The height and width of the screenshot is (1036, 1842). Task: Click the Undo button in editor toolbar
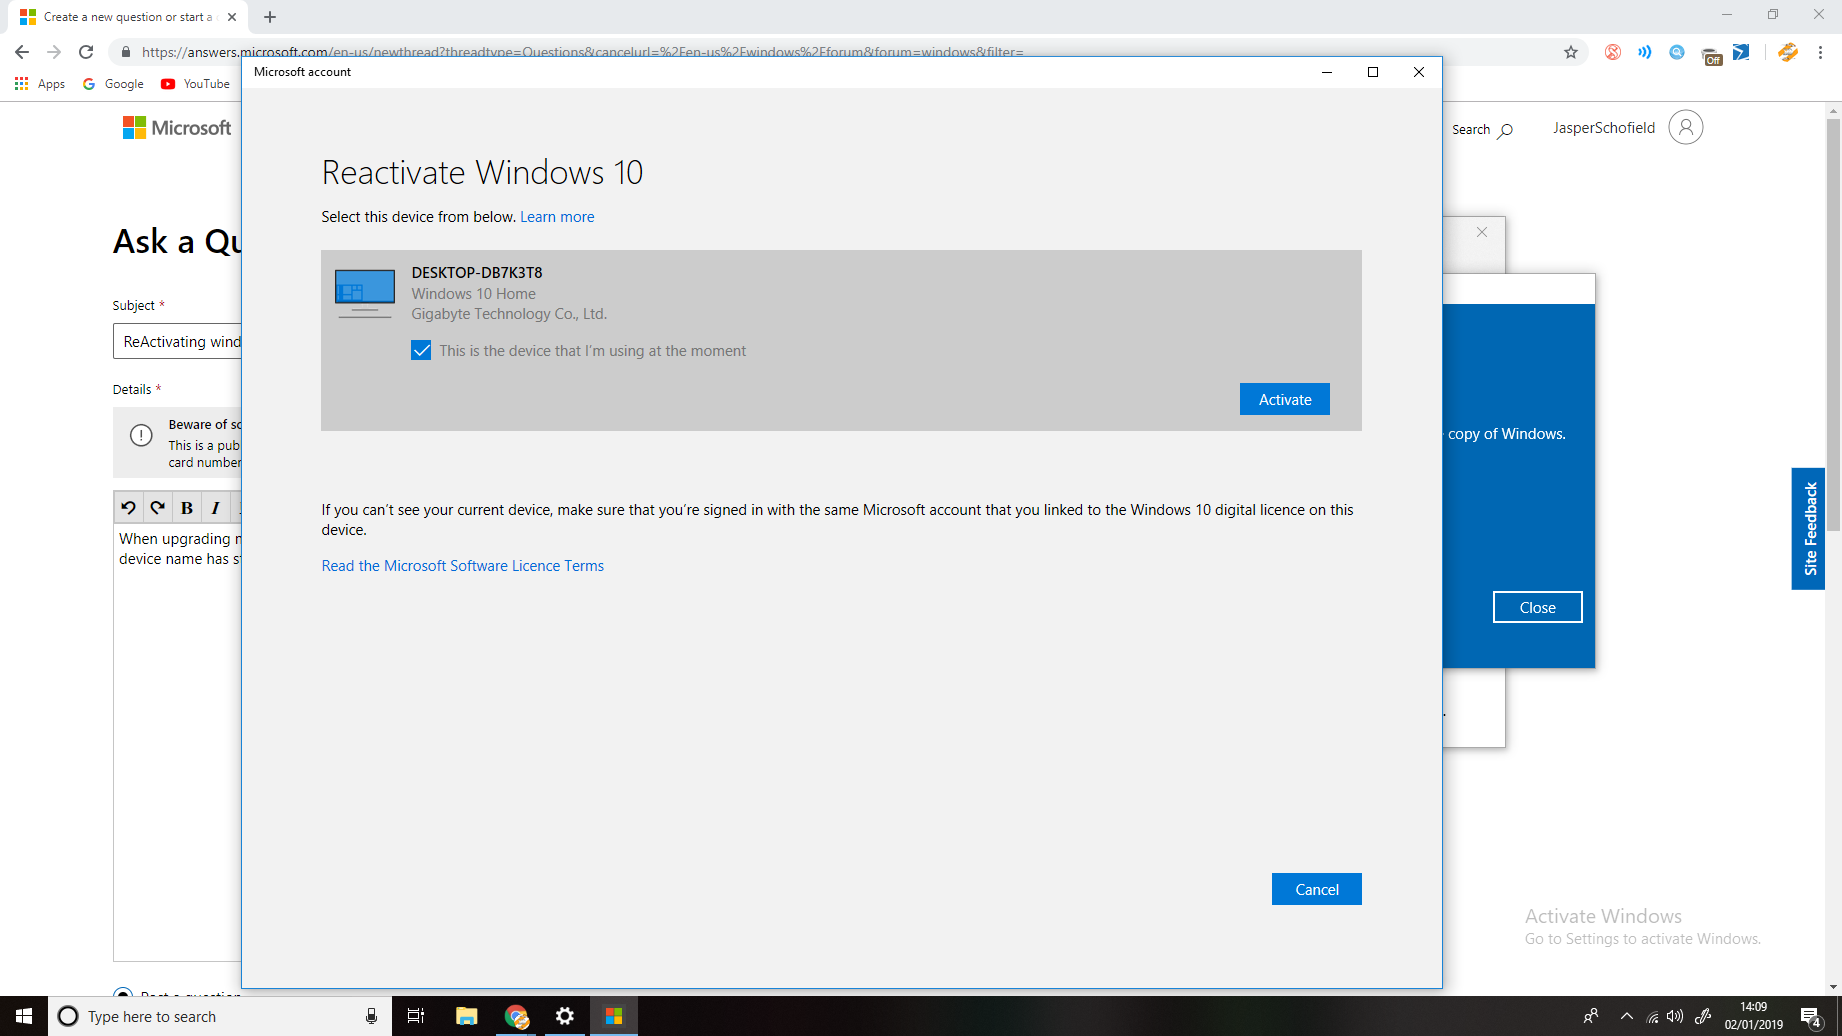click(x=128, y=508)
